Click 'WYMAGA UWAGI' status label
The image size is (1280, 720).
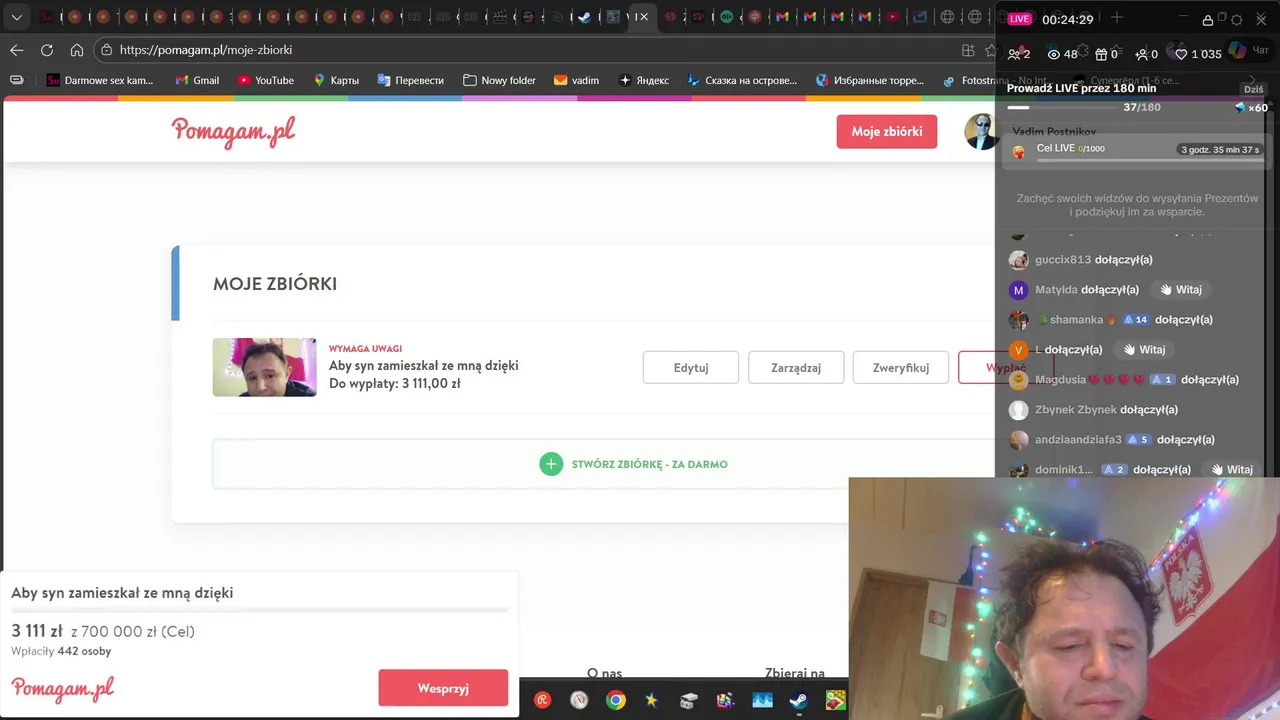coord(365,348)
